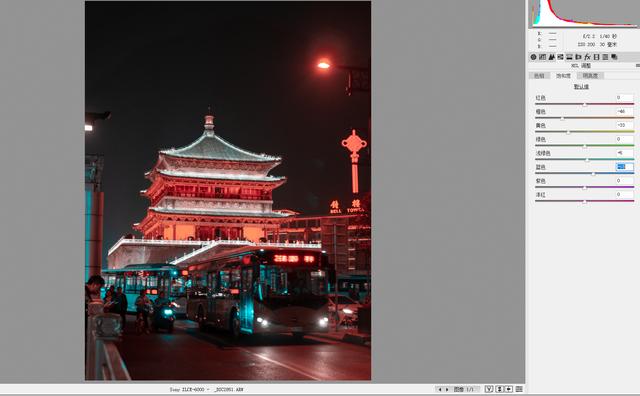Click the HSL 调整 panel title
This screenshot has height=396, width=640.
click(x=581, y=66)
